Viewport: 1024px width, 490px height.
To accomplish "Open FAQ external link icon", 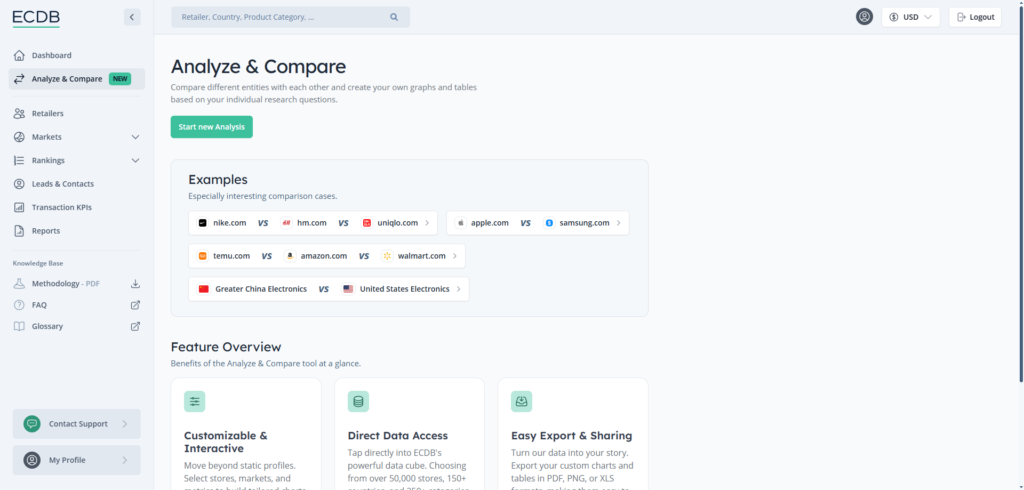I will point(135,305).
